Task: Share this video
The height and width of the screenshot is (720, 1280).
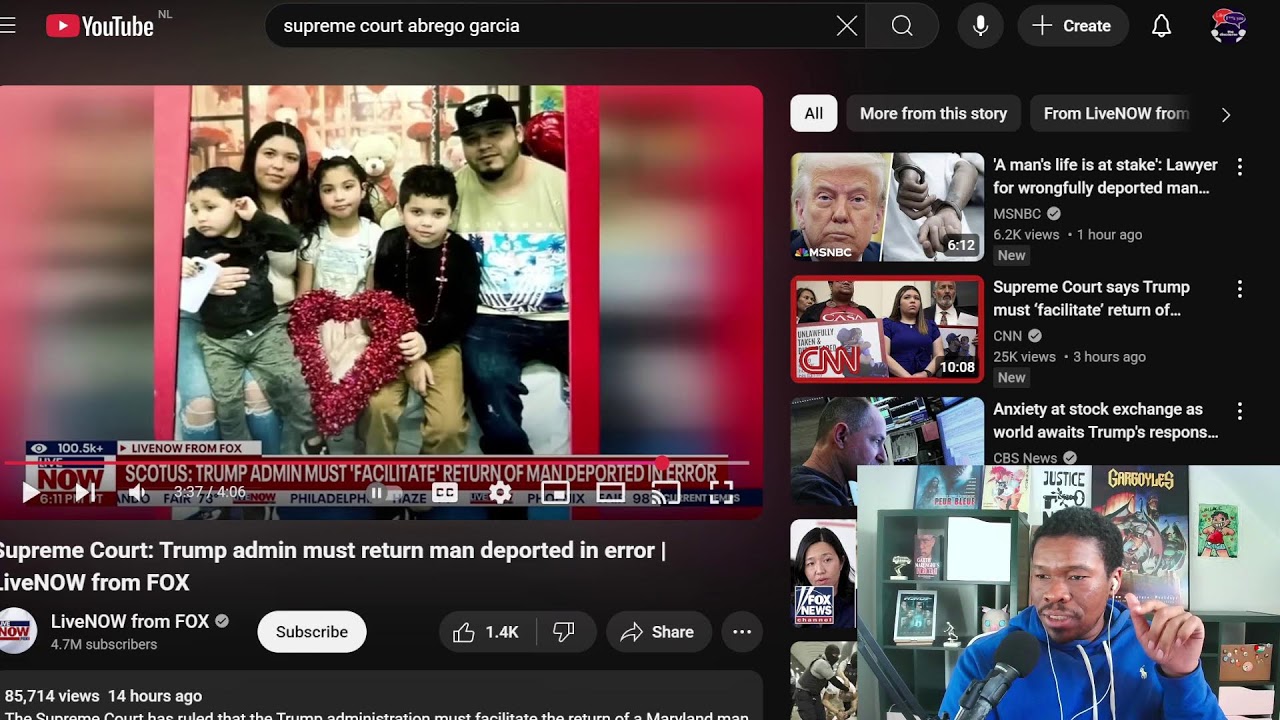Action: [x=658, y=632]
